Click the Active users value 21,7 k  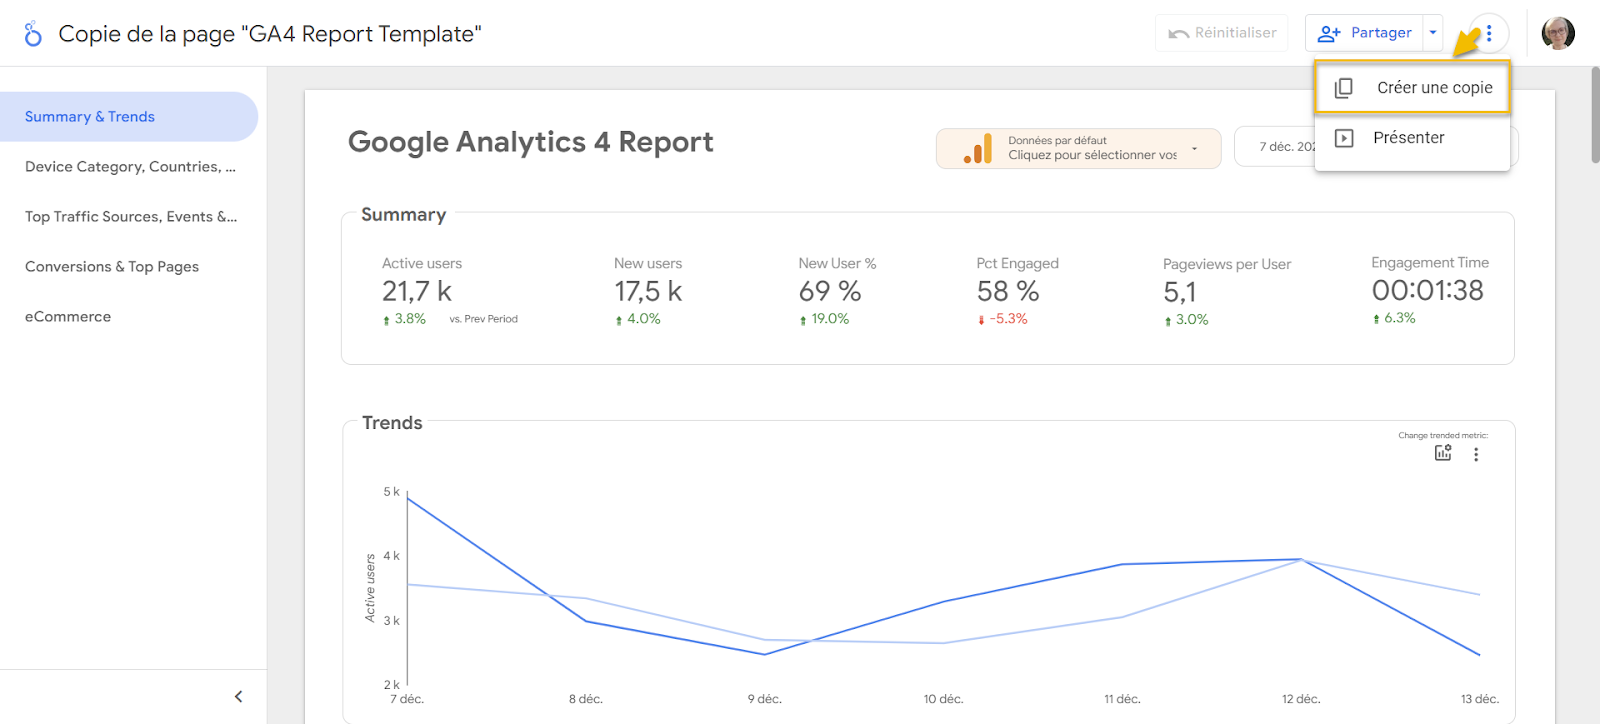417,291
